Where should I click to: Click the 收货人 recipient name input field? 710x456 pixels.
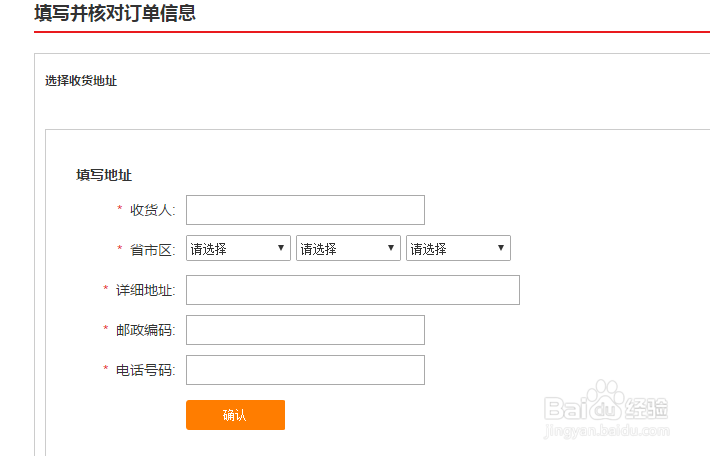[305, 210]
